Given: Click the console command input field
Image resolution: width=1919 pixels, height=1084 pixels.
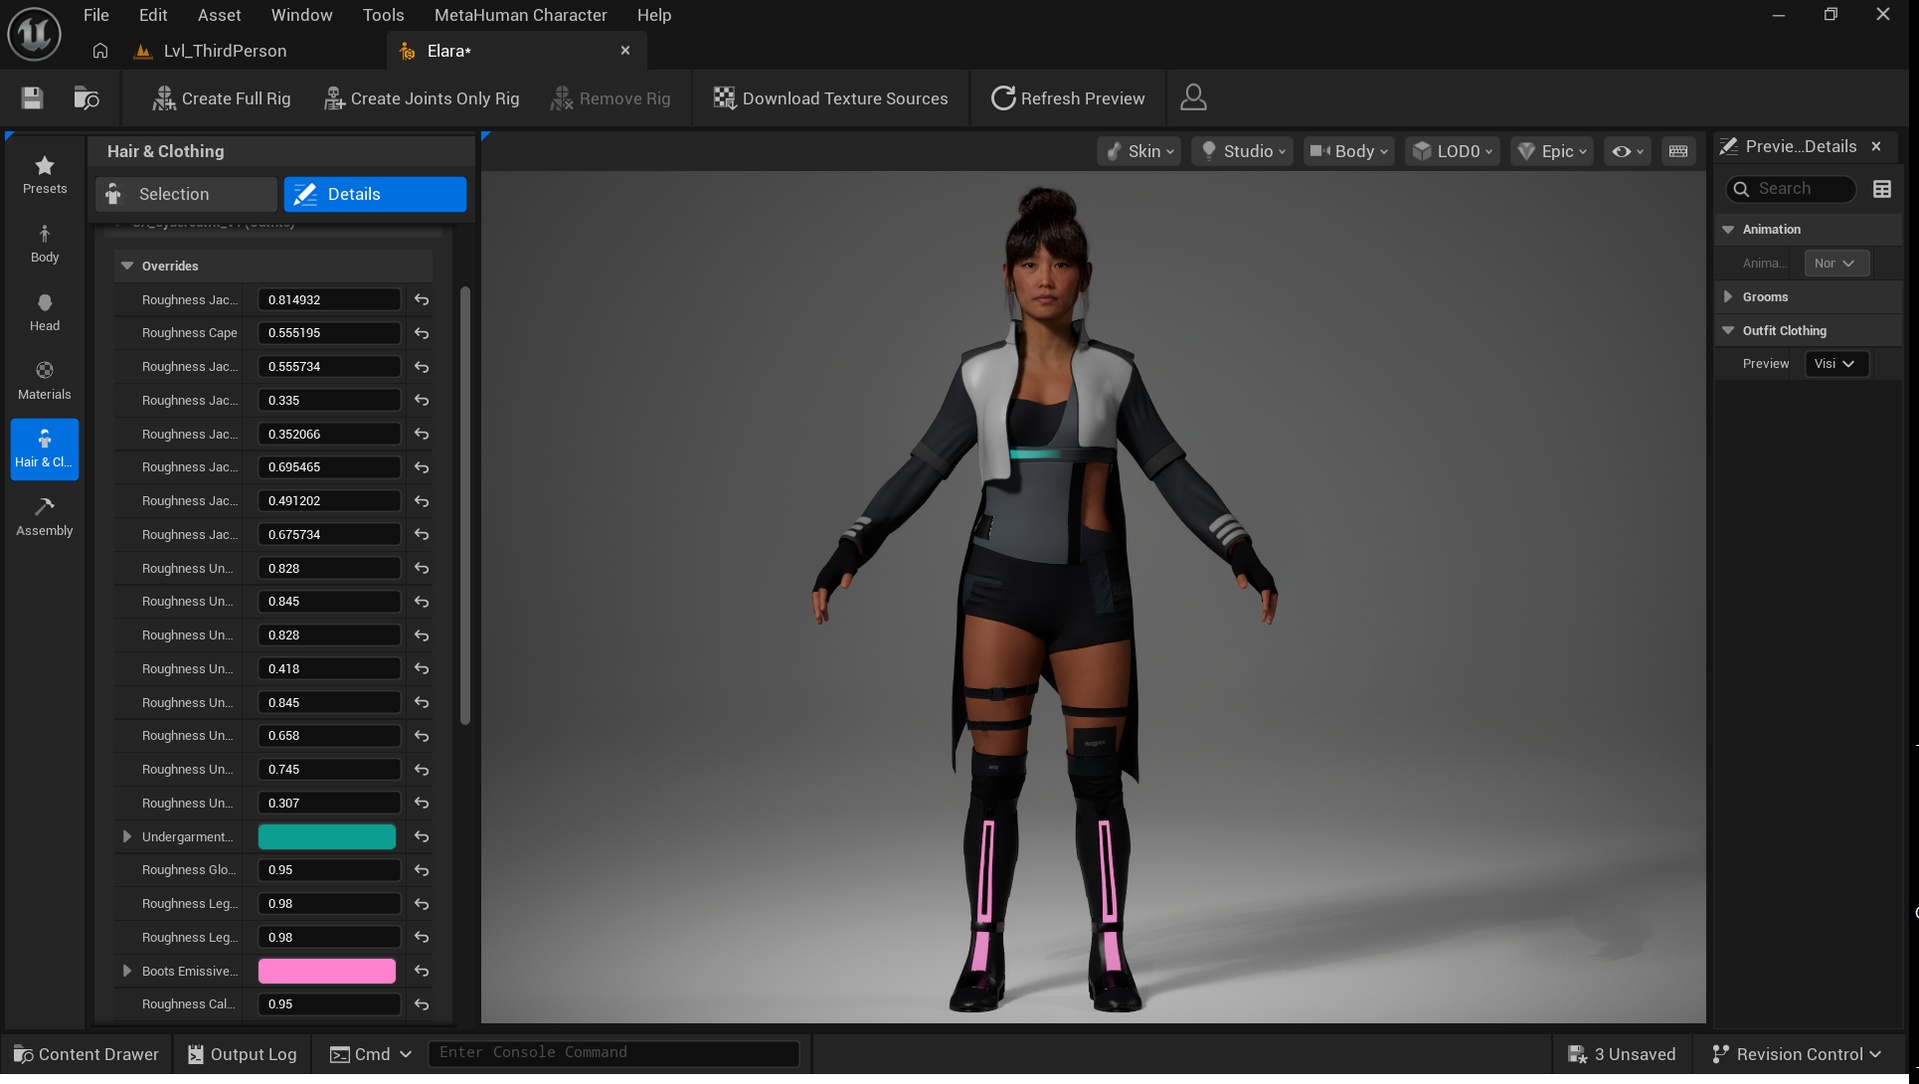Looking at the screenshot, I should [614, 1053].
